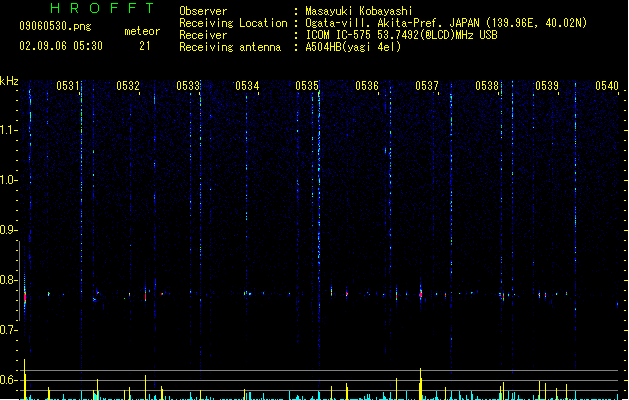Image resolution: width=629 pixels, height=400 pixels.
Task: Click the Receiving Location label
Action: (x=233, y=23)
